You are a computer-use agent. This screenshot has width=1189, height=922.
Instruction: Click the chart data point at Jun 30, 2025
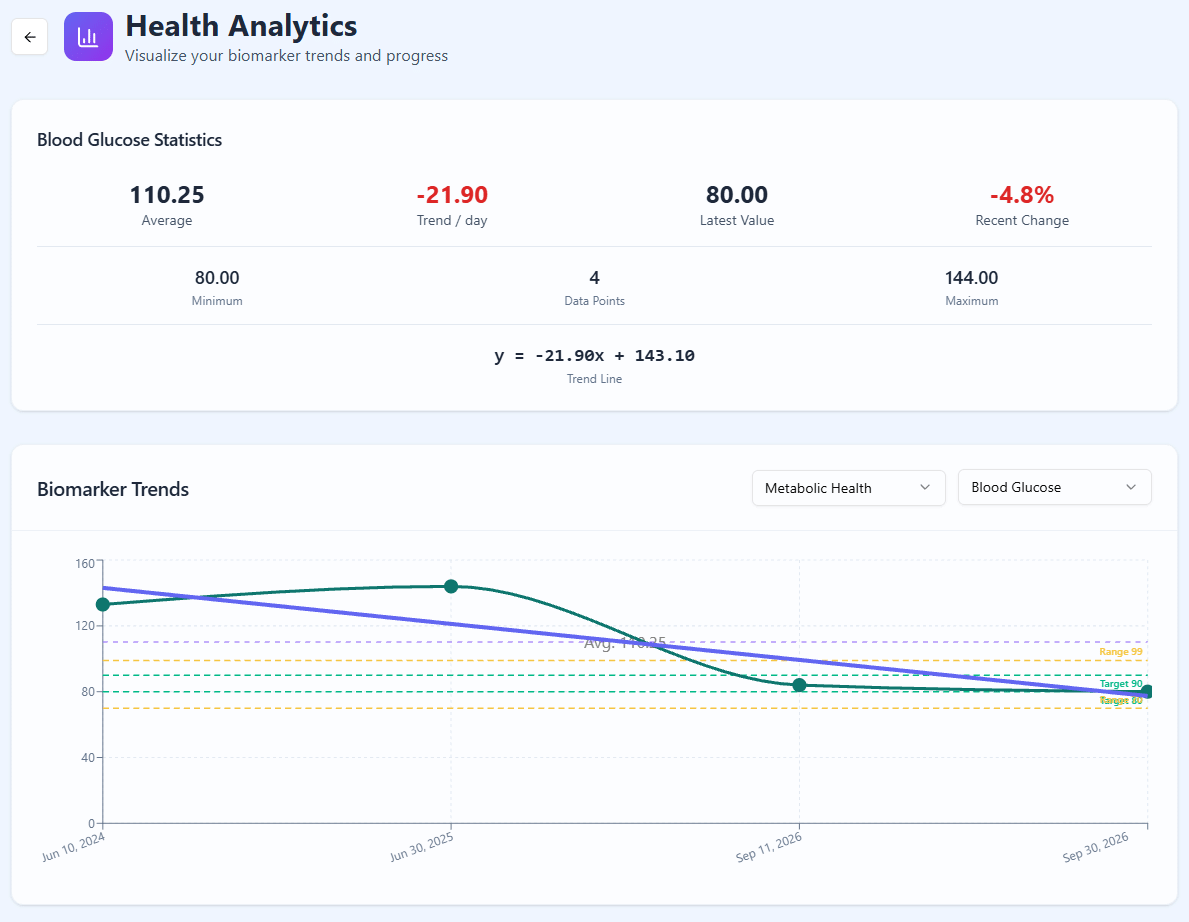pos(451,586)
